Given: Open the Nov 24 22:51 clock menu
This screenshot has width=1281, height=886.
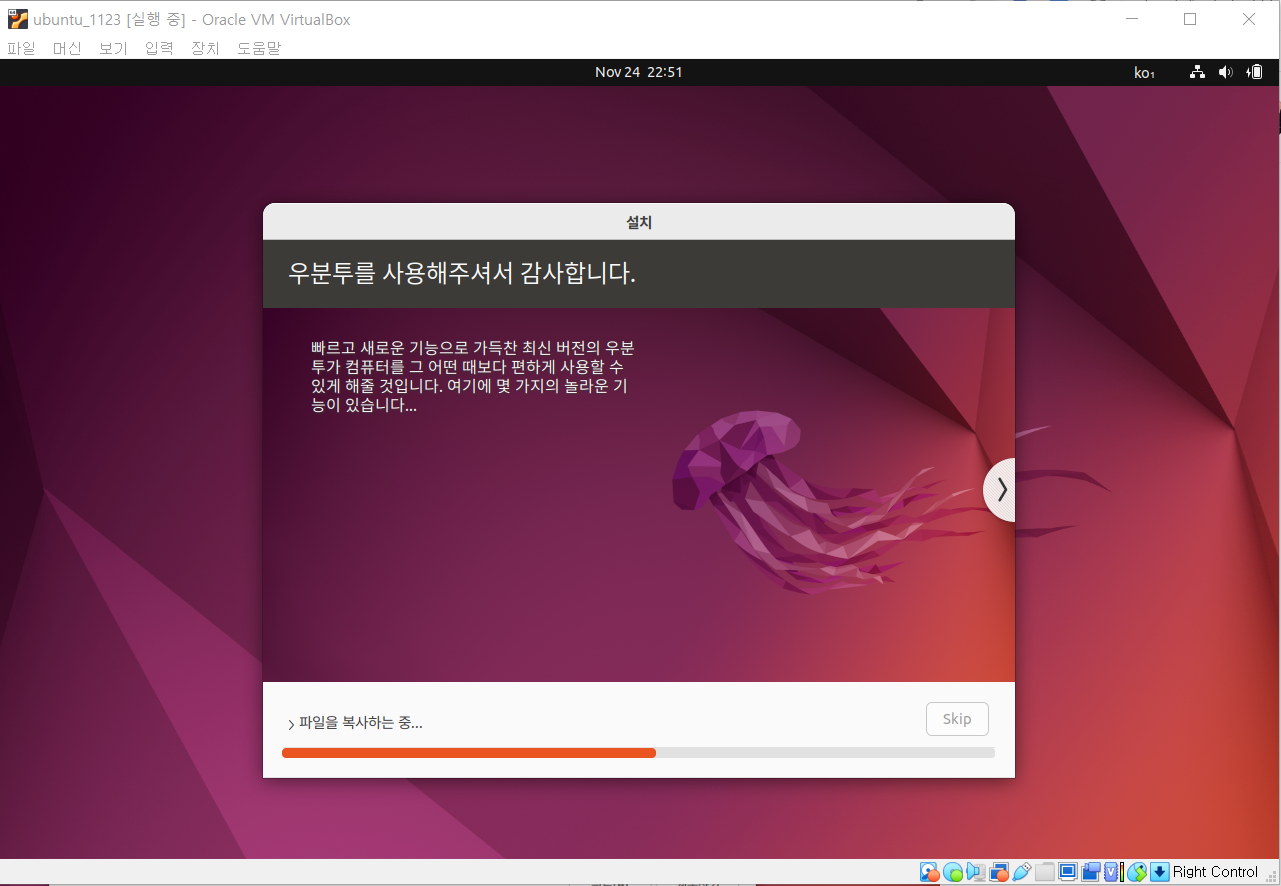Looking at the screenshot, I should pos(639,72).
